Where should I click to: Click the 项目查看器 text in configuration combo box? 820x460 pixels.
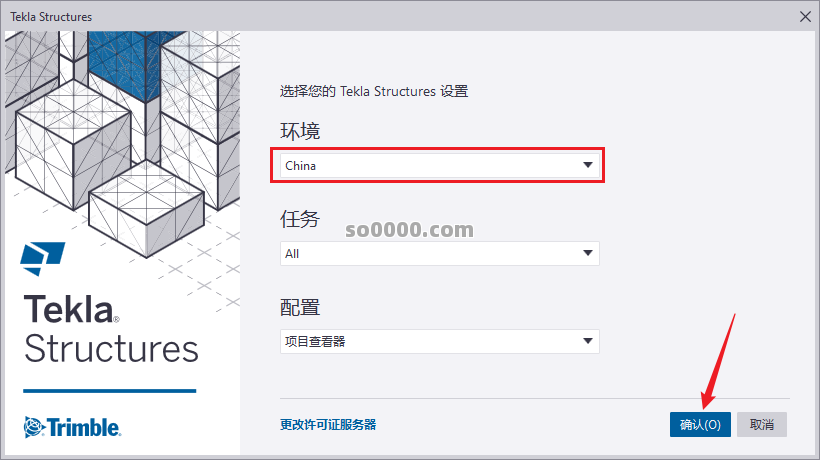[315, 342]
